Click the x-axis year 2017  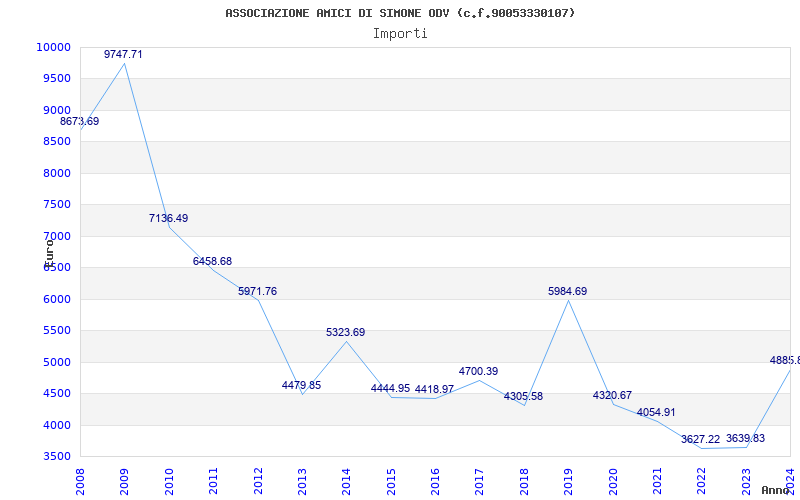click(x=480, y=481)
